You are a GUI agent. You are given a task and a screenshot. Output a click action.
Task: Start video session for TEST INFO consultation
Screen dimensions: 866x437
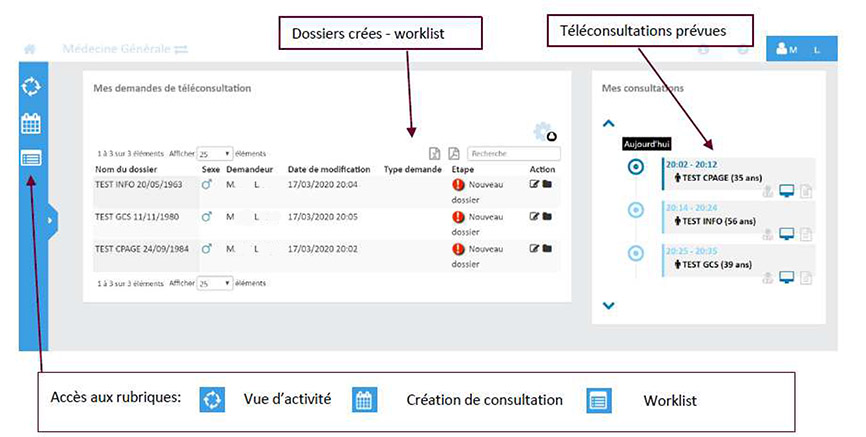[x=786, y=234]
